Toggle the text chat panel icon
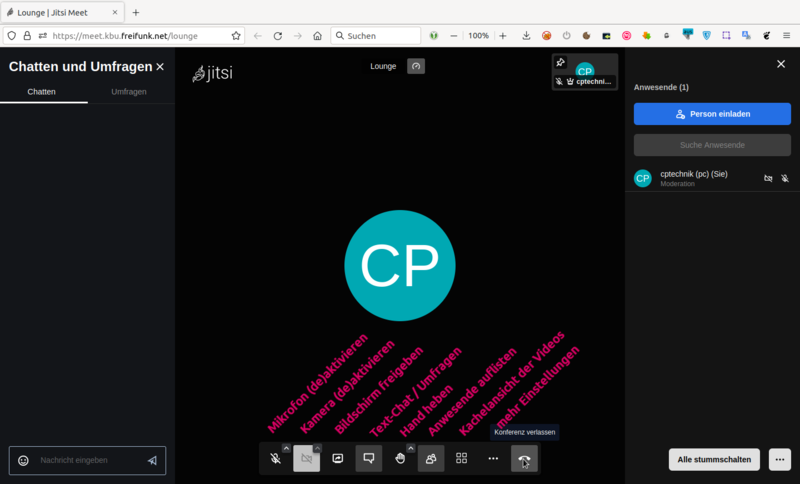The height and width of the screenshot is (484, 800). click(x=369, y=459)
